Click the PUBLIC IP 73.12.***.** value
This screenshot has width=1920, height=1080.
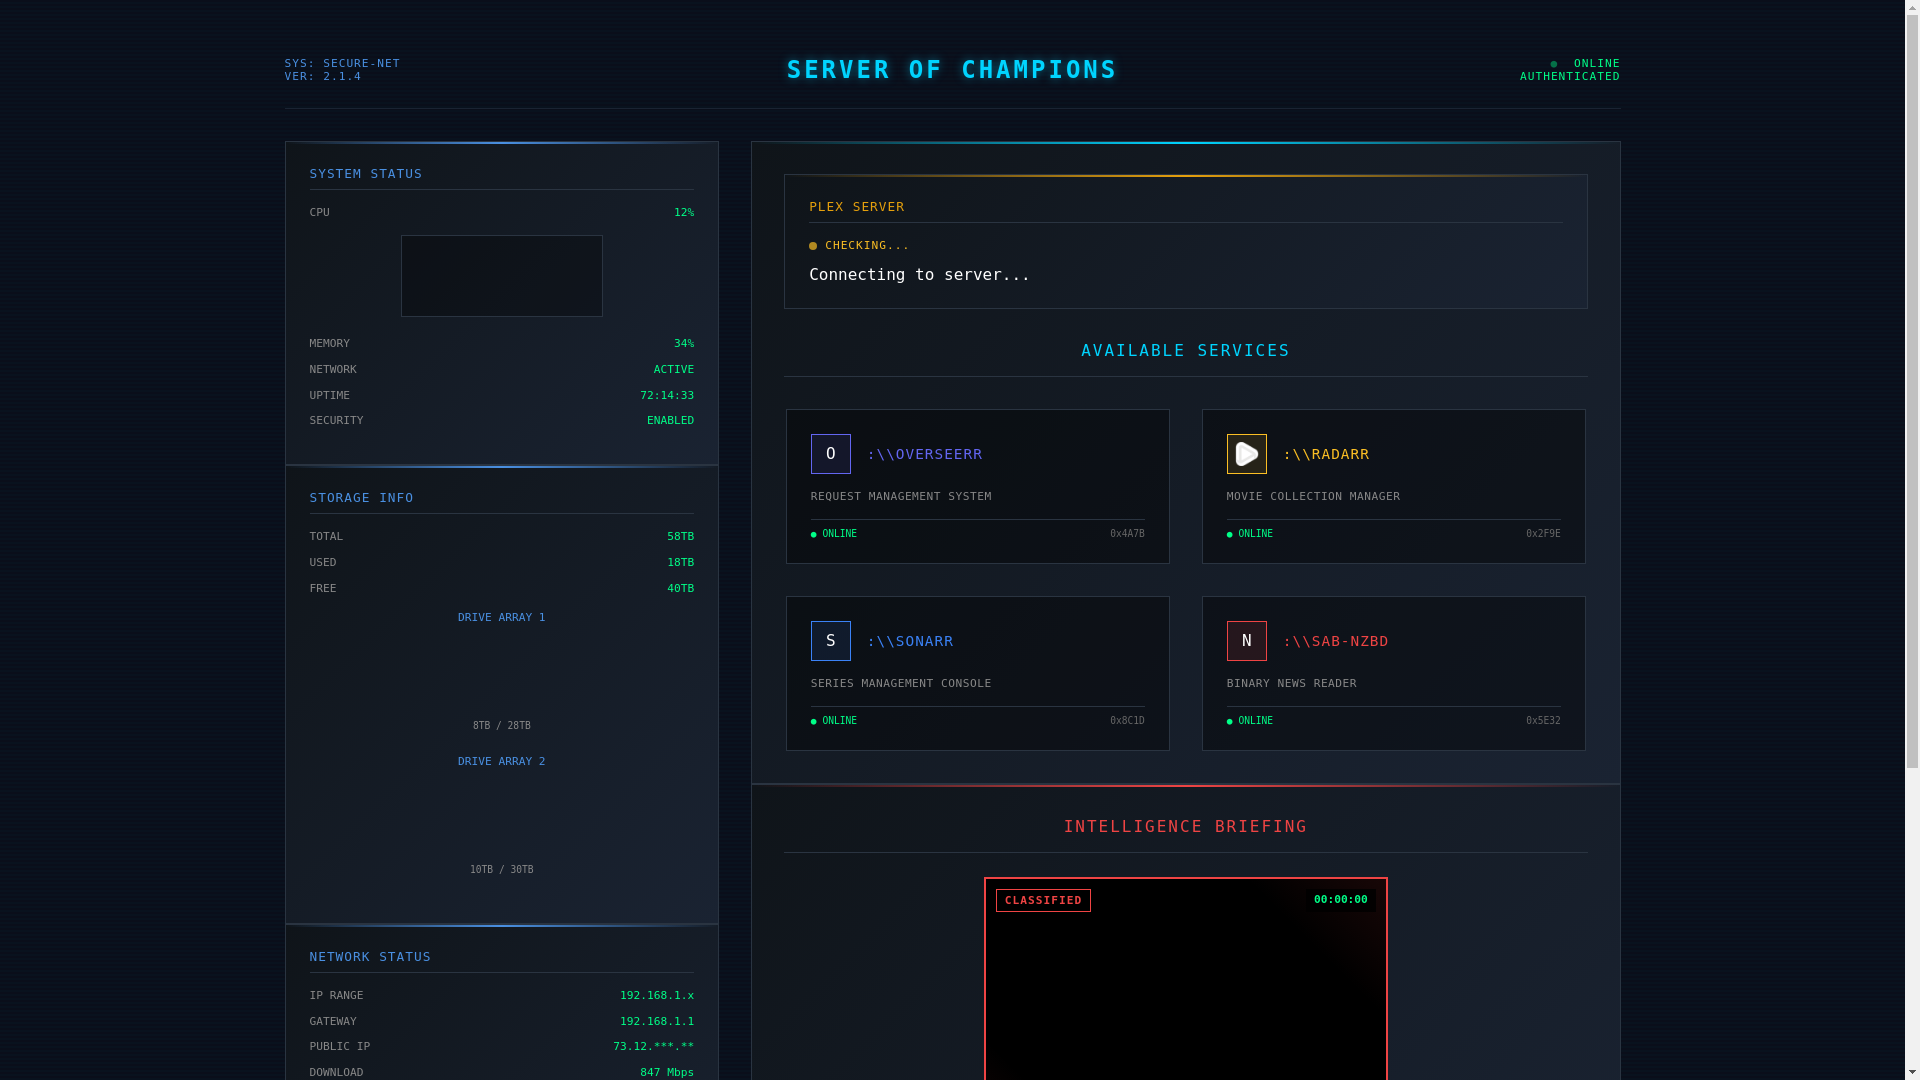(x=653, y=1047)
